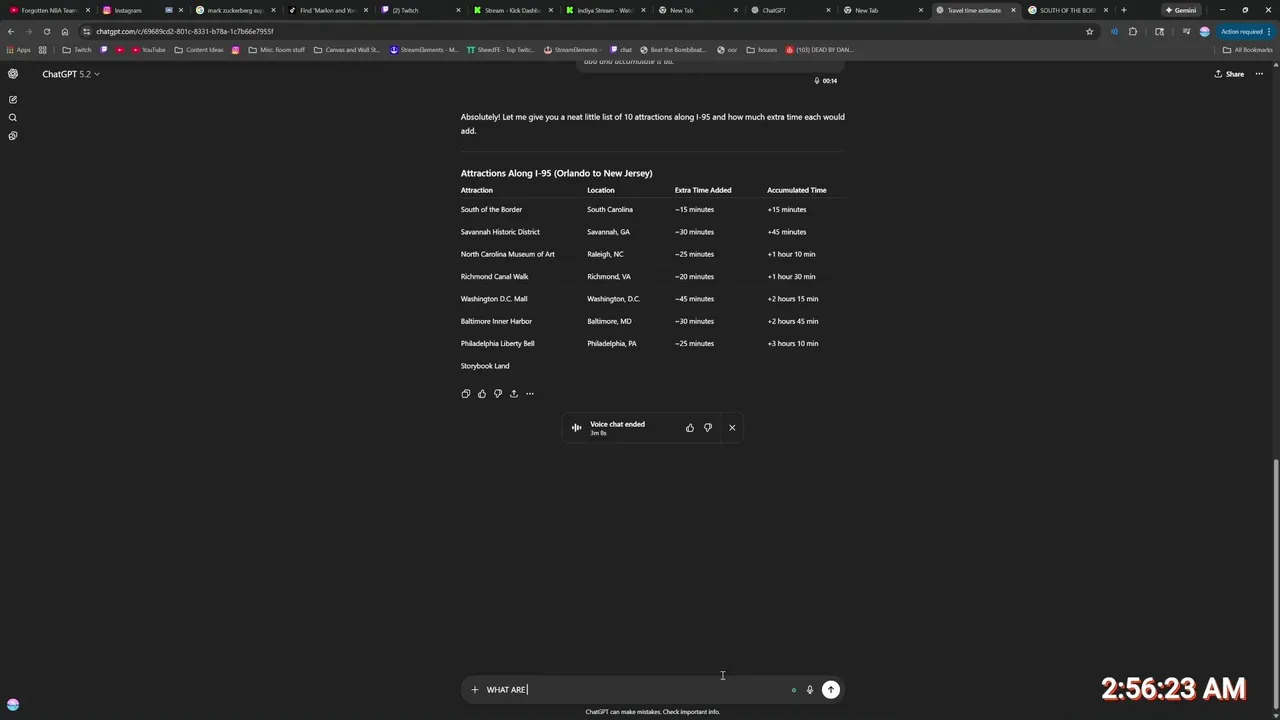Click the Accumulated Time column header

coord(797,190)
